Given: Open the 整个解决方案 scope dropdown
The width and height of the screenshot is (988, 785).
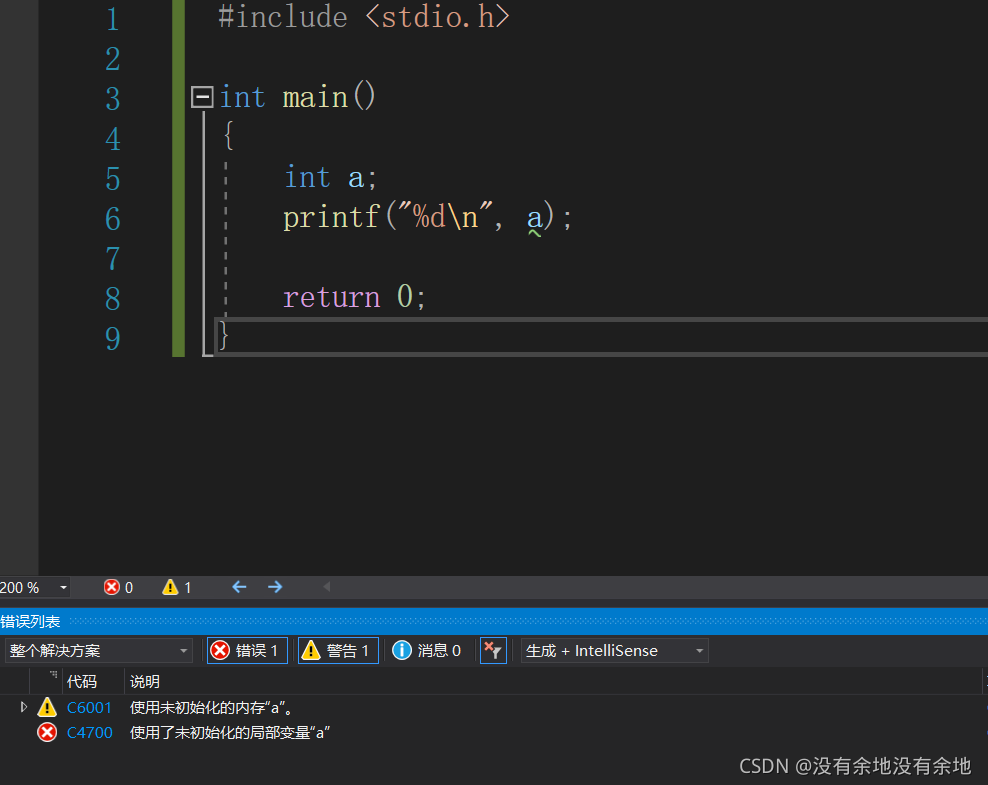Looking at the screenshot, I should 98,650.
